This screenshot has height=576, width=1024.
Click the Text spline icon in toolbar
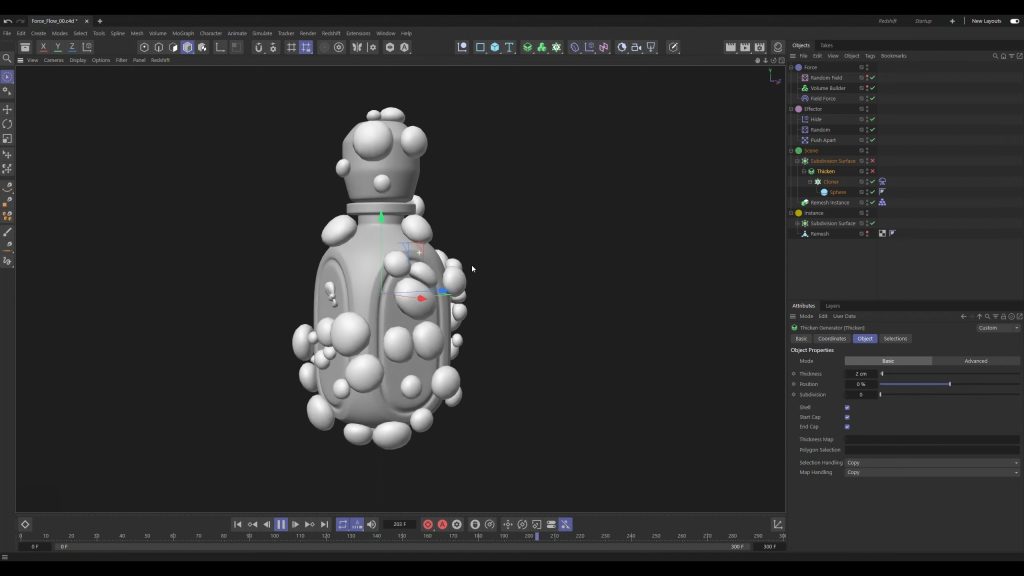click(509, 47)
